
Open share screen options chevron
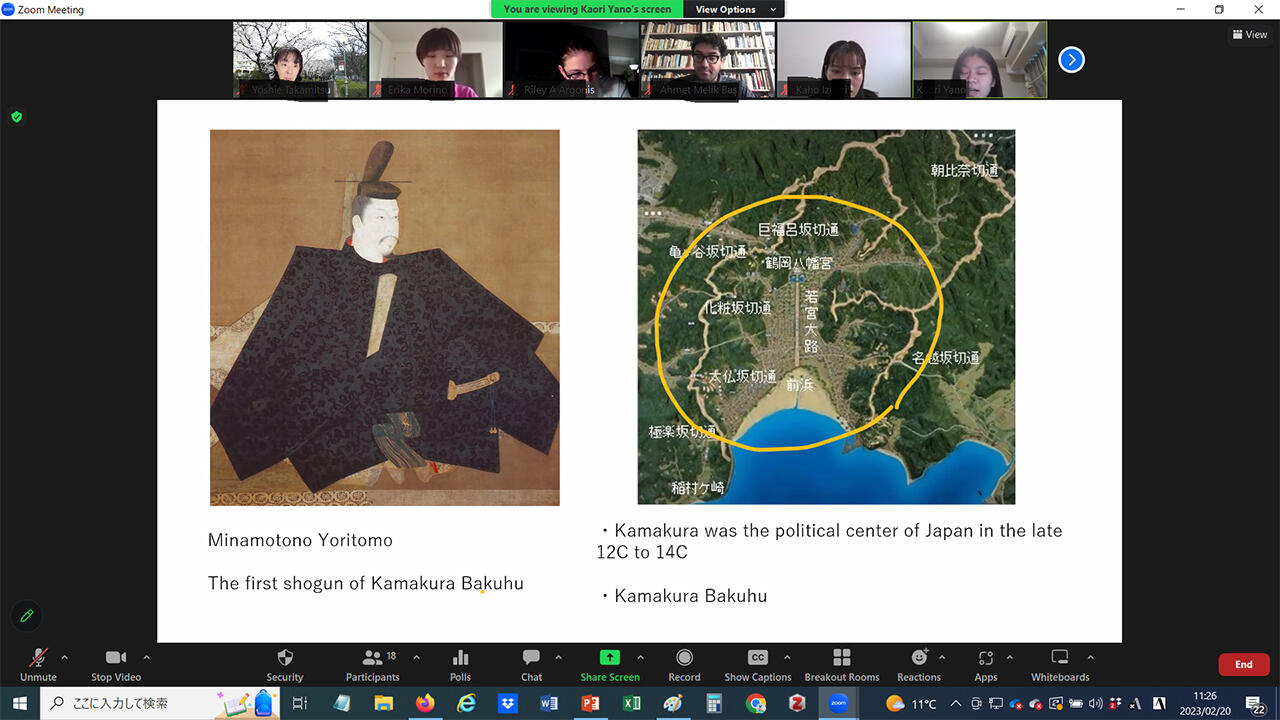click(x=640, y=658)
